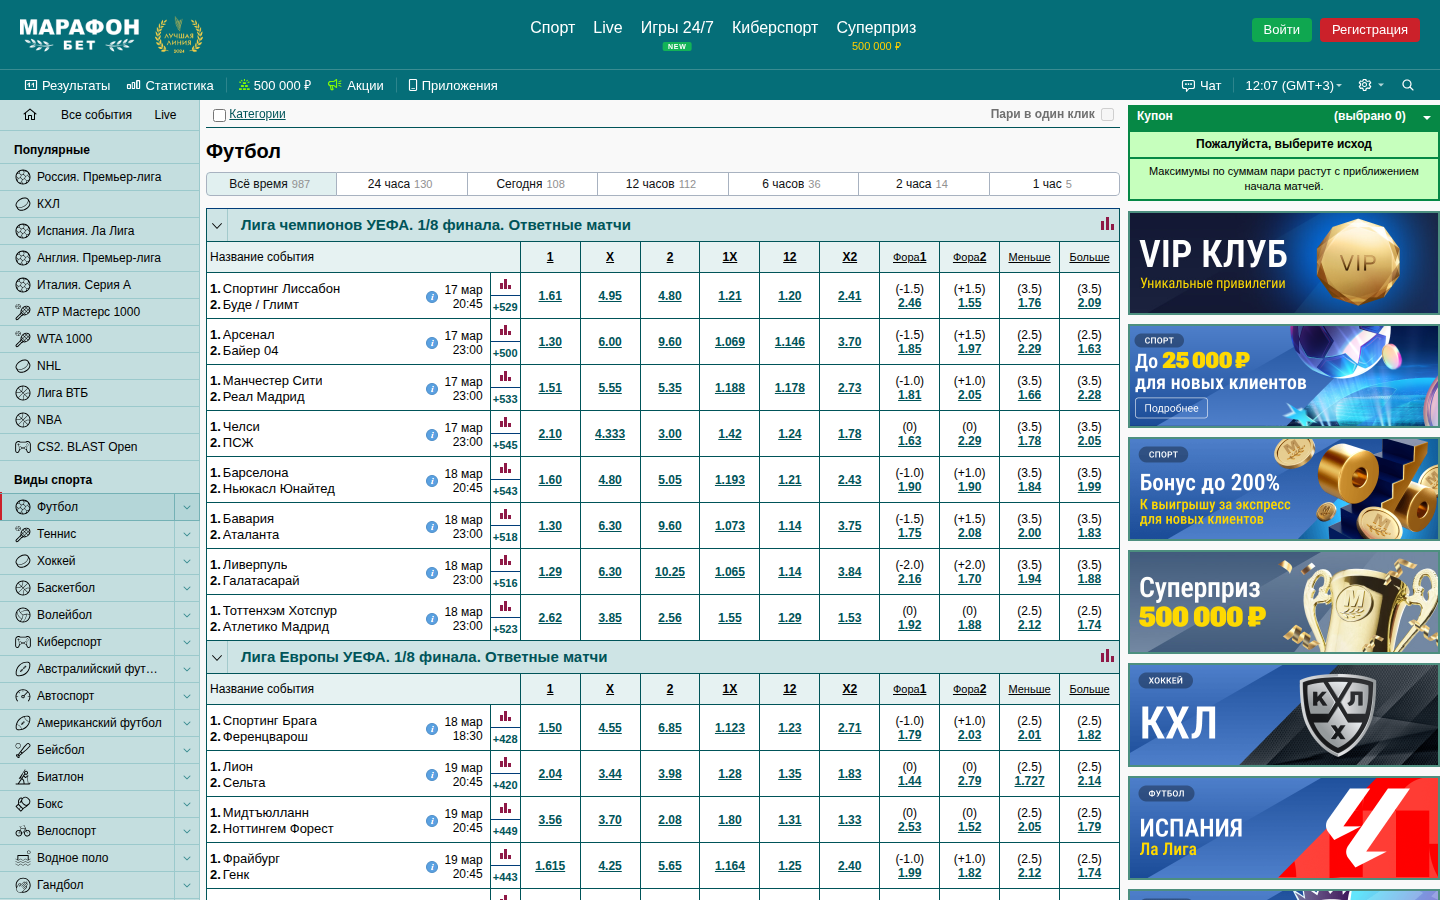This screenshot has height=900, width=1440.
Task: Click the home icon in sidebar
Action: (30, 115)
